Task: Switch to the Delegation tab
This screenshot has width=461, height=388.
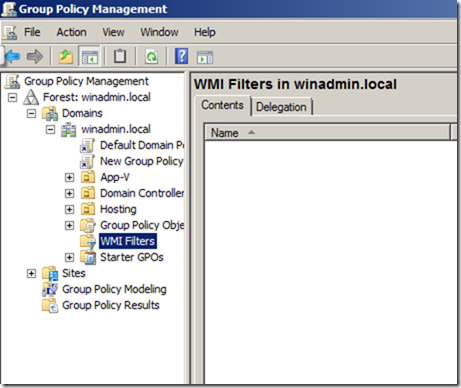Action: [281, 107]
